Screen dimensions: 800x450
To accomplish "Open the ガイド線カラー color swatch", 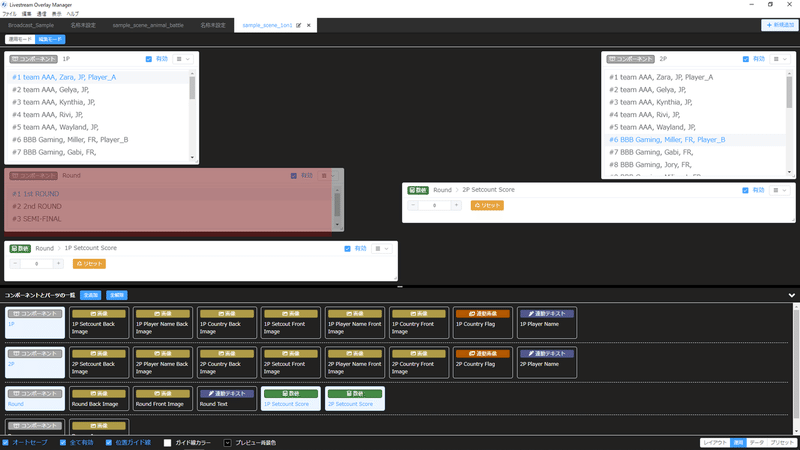I will pyautogui.click(x=167, y=443).
